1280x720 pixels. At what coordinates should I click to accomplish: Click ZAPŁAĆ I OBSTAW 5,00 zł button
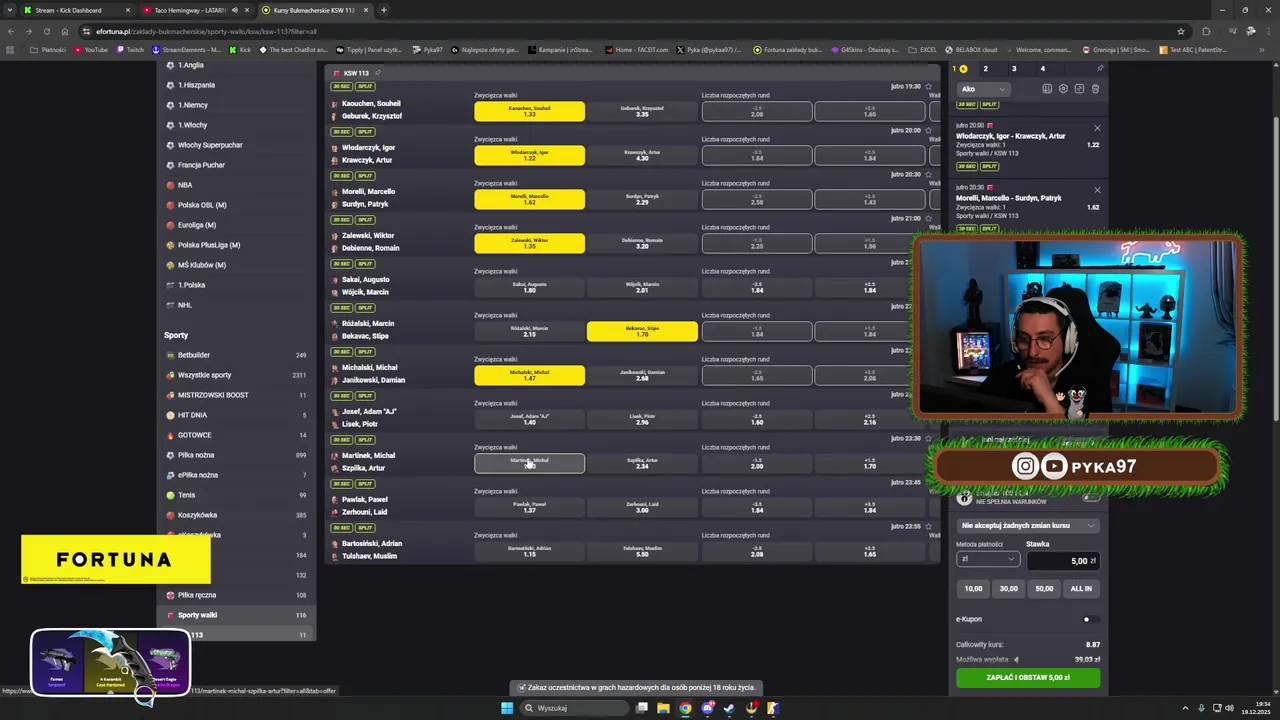point(1027,677)
